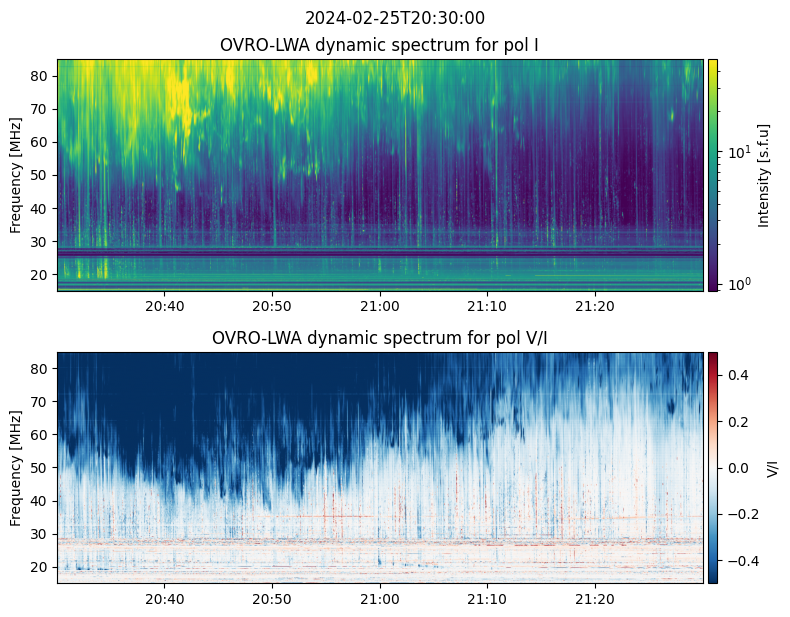Click the 21:20 time tick under the top plot
This screenshot has height=617, width=790.
(x=595, y=305)
